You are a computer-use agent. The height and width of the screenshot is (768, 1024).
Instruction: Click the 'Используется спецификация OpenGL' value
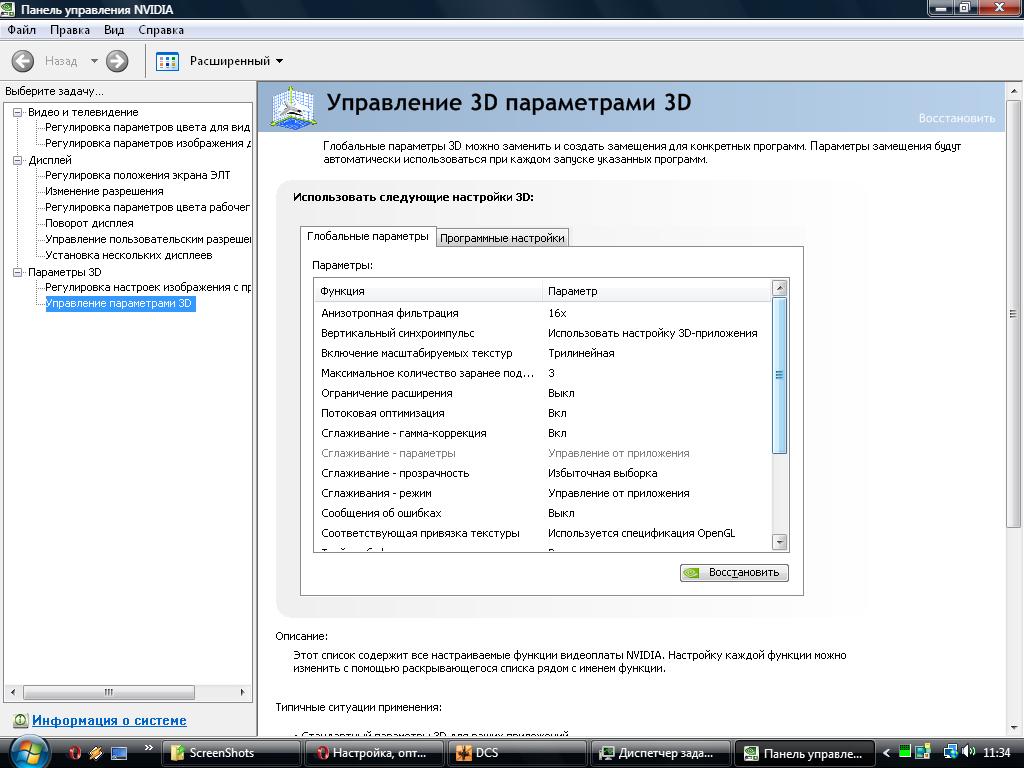click(641, 534)
